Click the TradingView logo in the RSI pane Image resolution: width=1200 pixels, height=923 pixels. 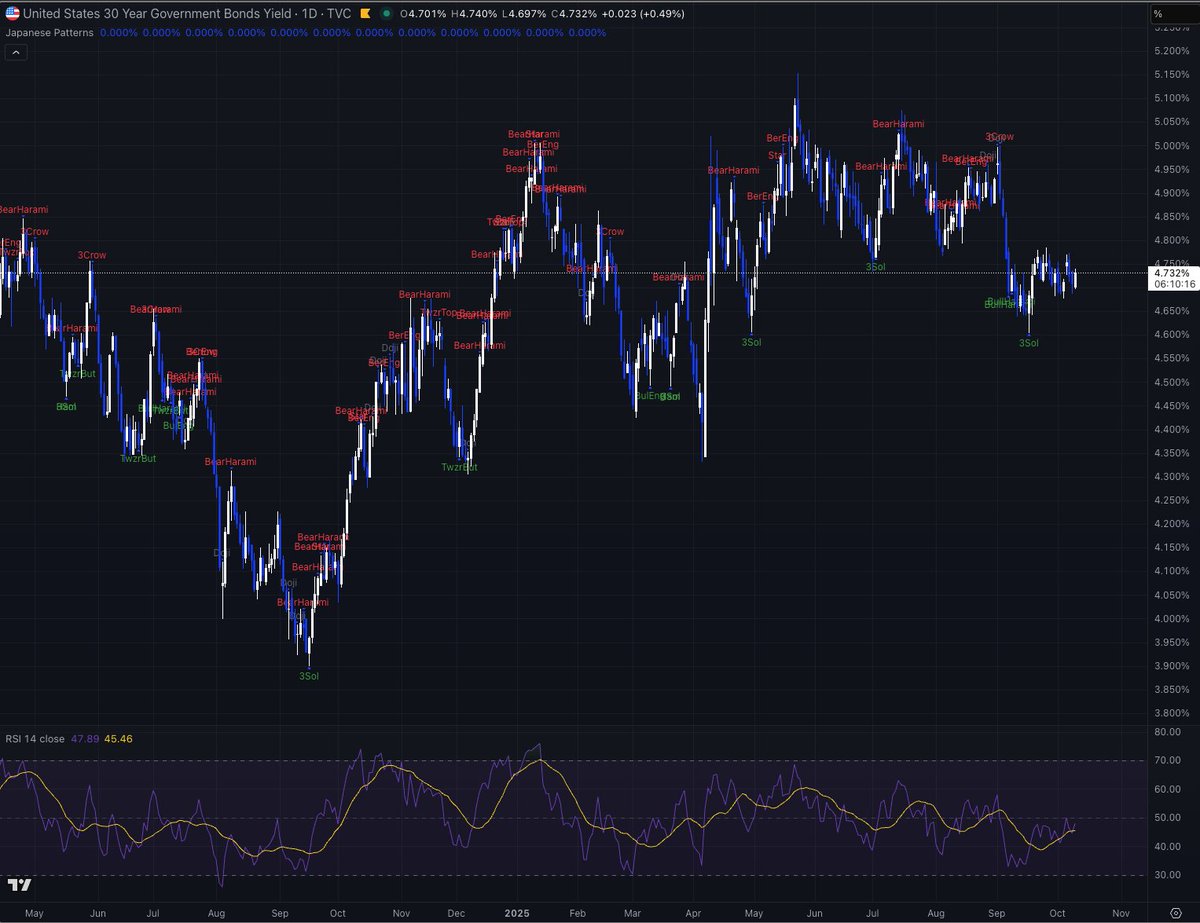tap(18, 886)
